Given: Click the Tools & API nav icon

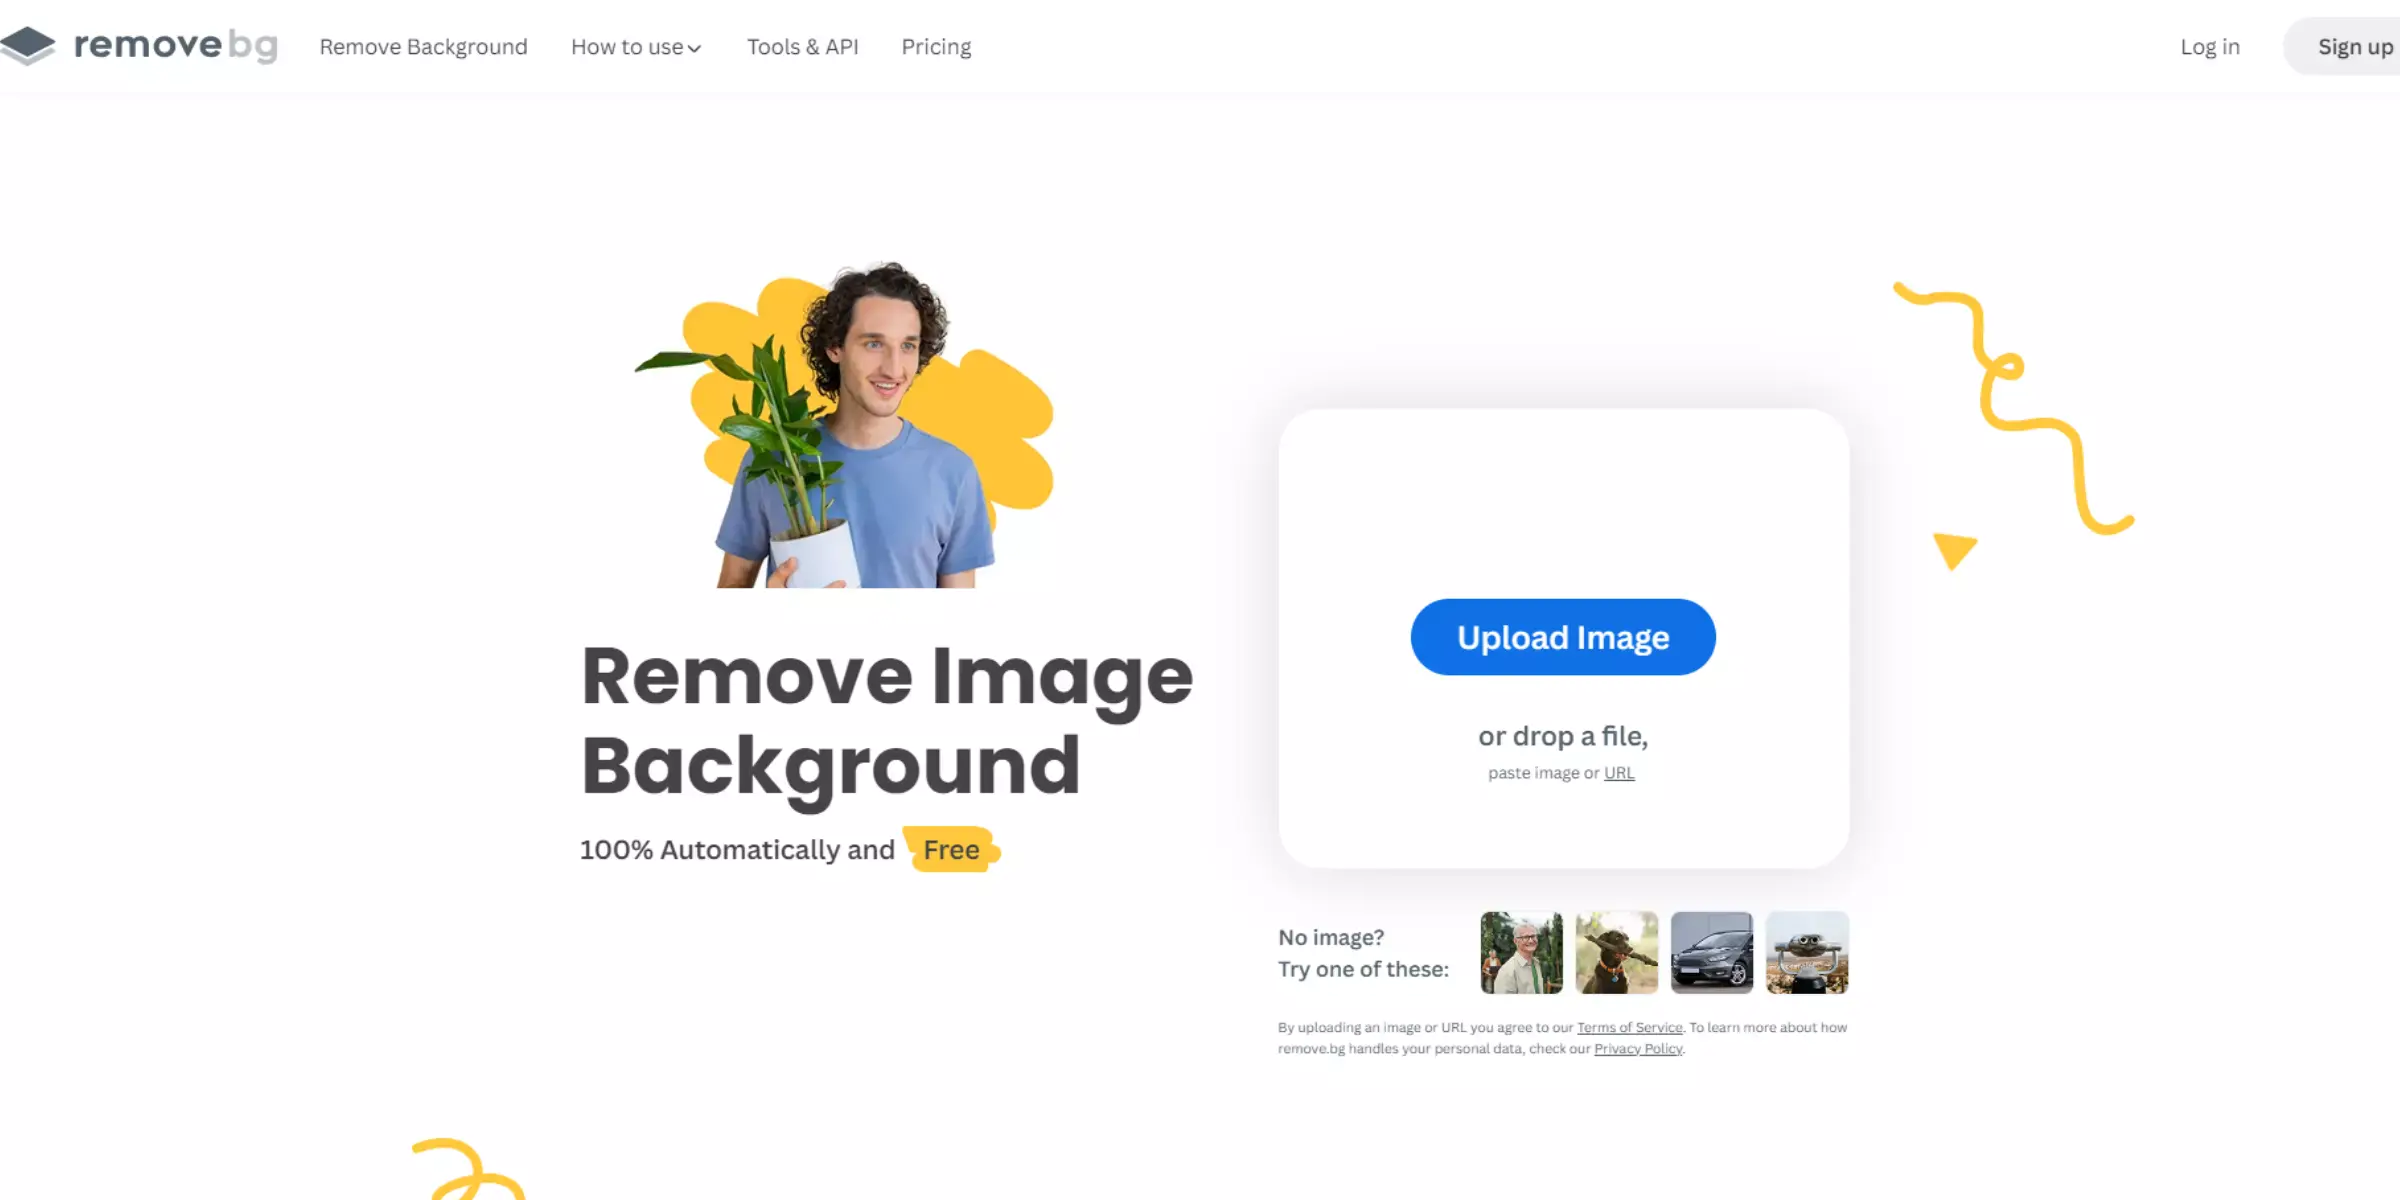Looking at the screenshot, I should pyautogui.click(x=802, y=46).
